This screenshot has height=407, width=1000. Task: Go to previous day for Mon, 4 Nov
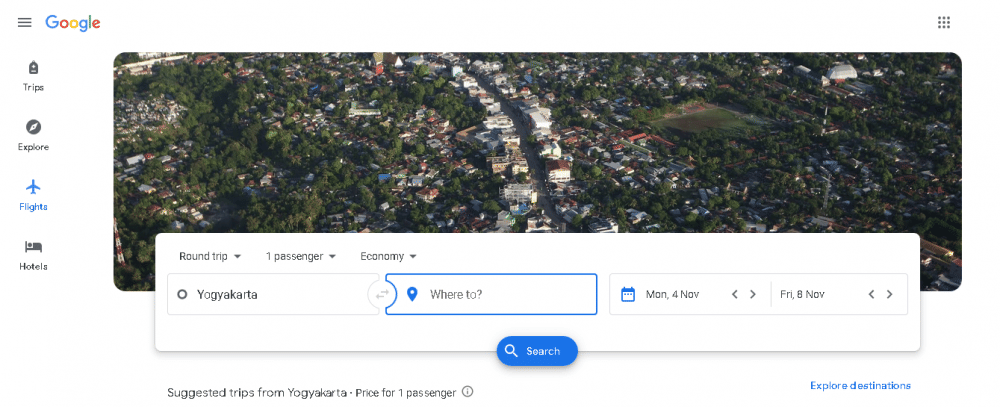point(735,294)
